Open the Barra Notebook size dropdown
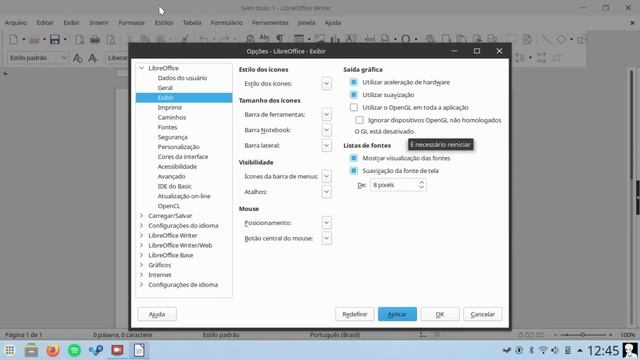The width and height of the screenshot is (640, 360). tap(326, 130)
